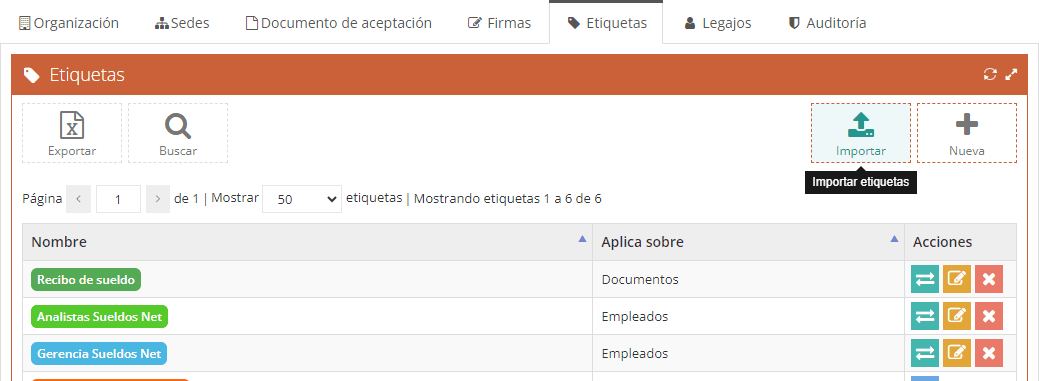1039x381 pixels.
Task: Refresh the Etiquetas panel
Action: [990, 74]
